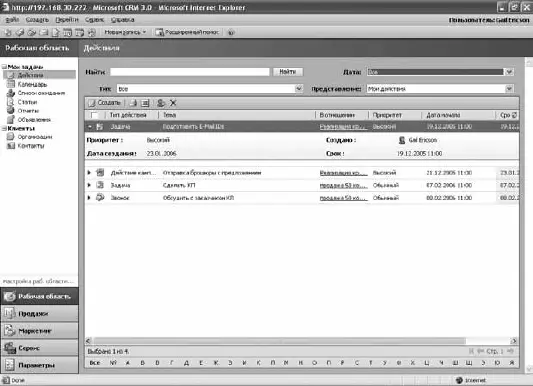The width and height of the screenshot is (533, 386).
Task: Click the horizontal scrollbar below the grid
Action: (x=302, y=341)
